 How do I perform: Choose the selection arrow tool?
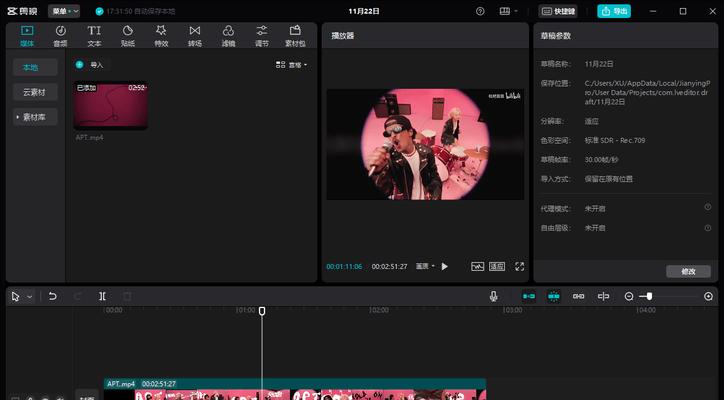tap(16, 297)
